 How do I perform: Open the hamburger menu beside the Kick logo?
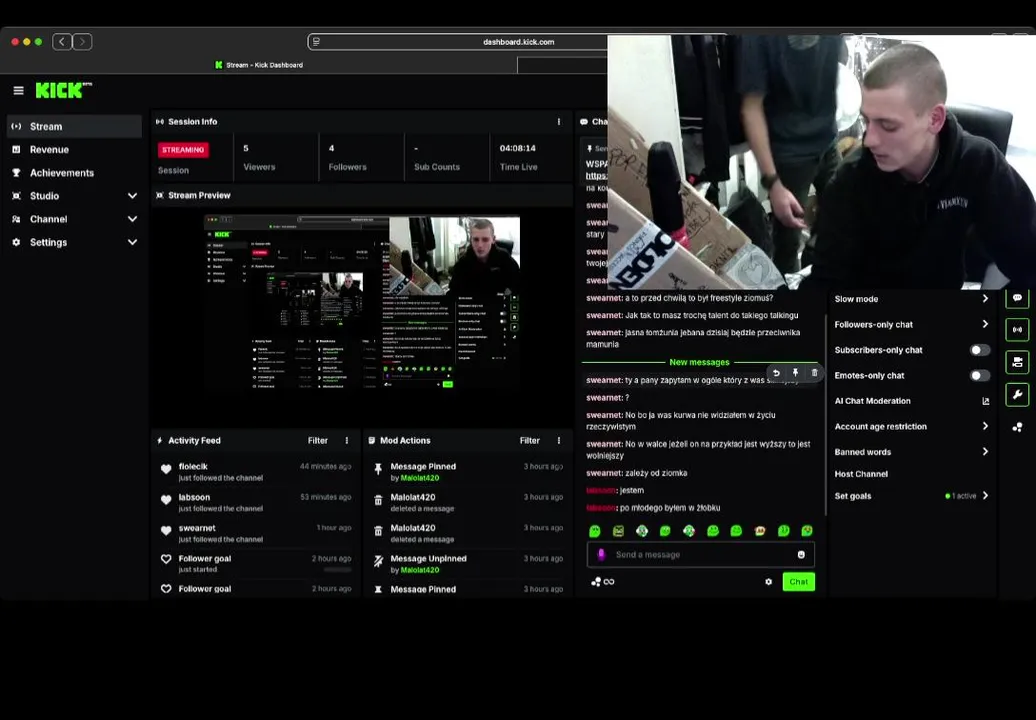click(x=18, y=90)
